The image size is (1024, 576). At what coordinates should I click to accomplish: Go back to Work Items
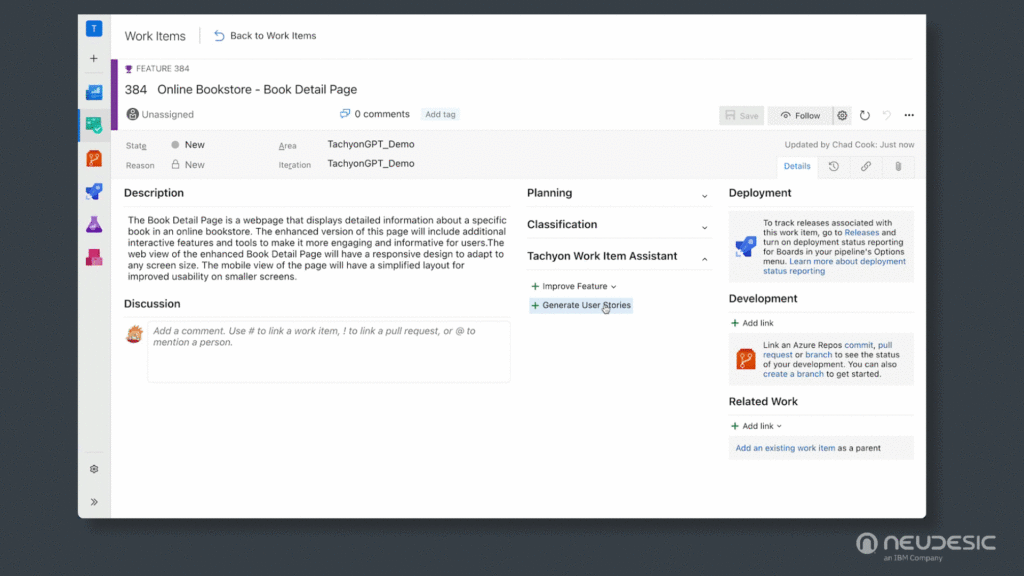(x=265, y=36)
